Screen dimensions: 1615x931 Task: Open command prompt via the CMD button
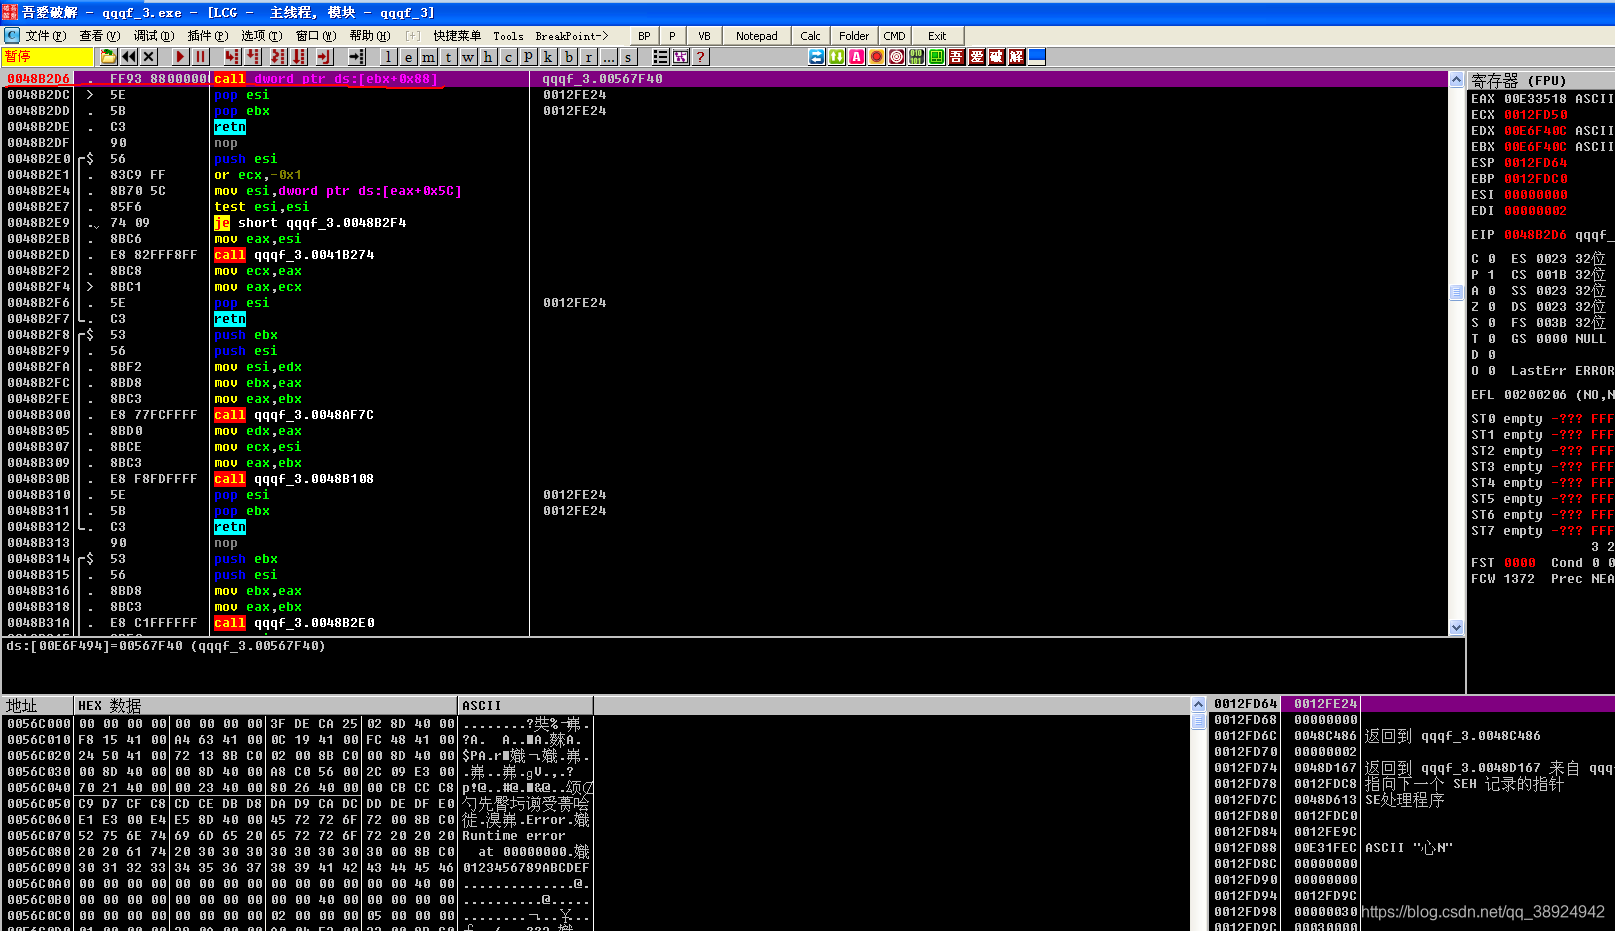(894, 36)
